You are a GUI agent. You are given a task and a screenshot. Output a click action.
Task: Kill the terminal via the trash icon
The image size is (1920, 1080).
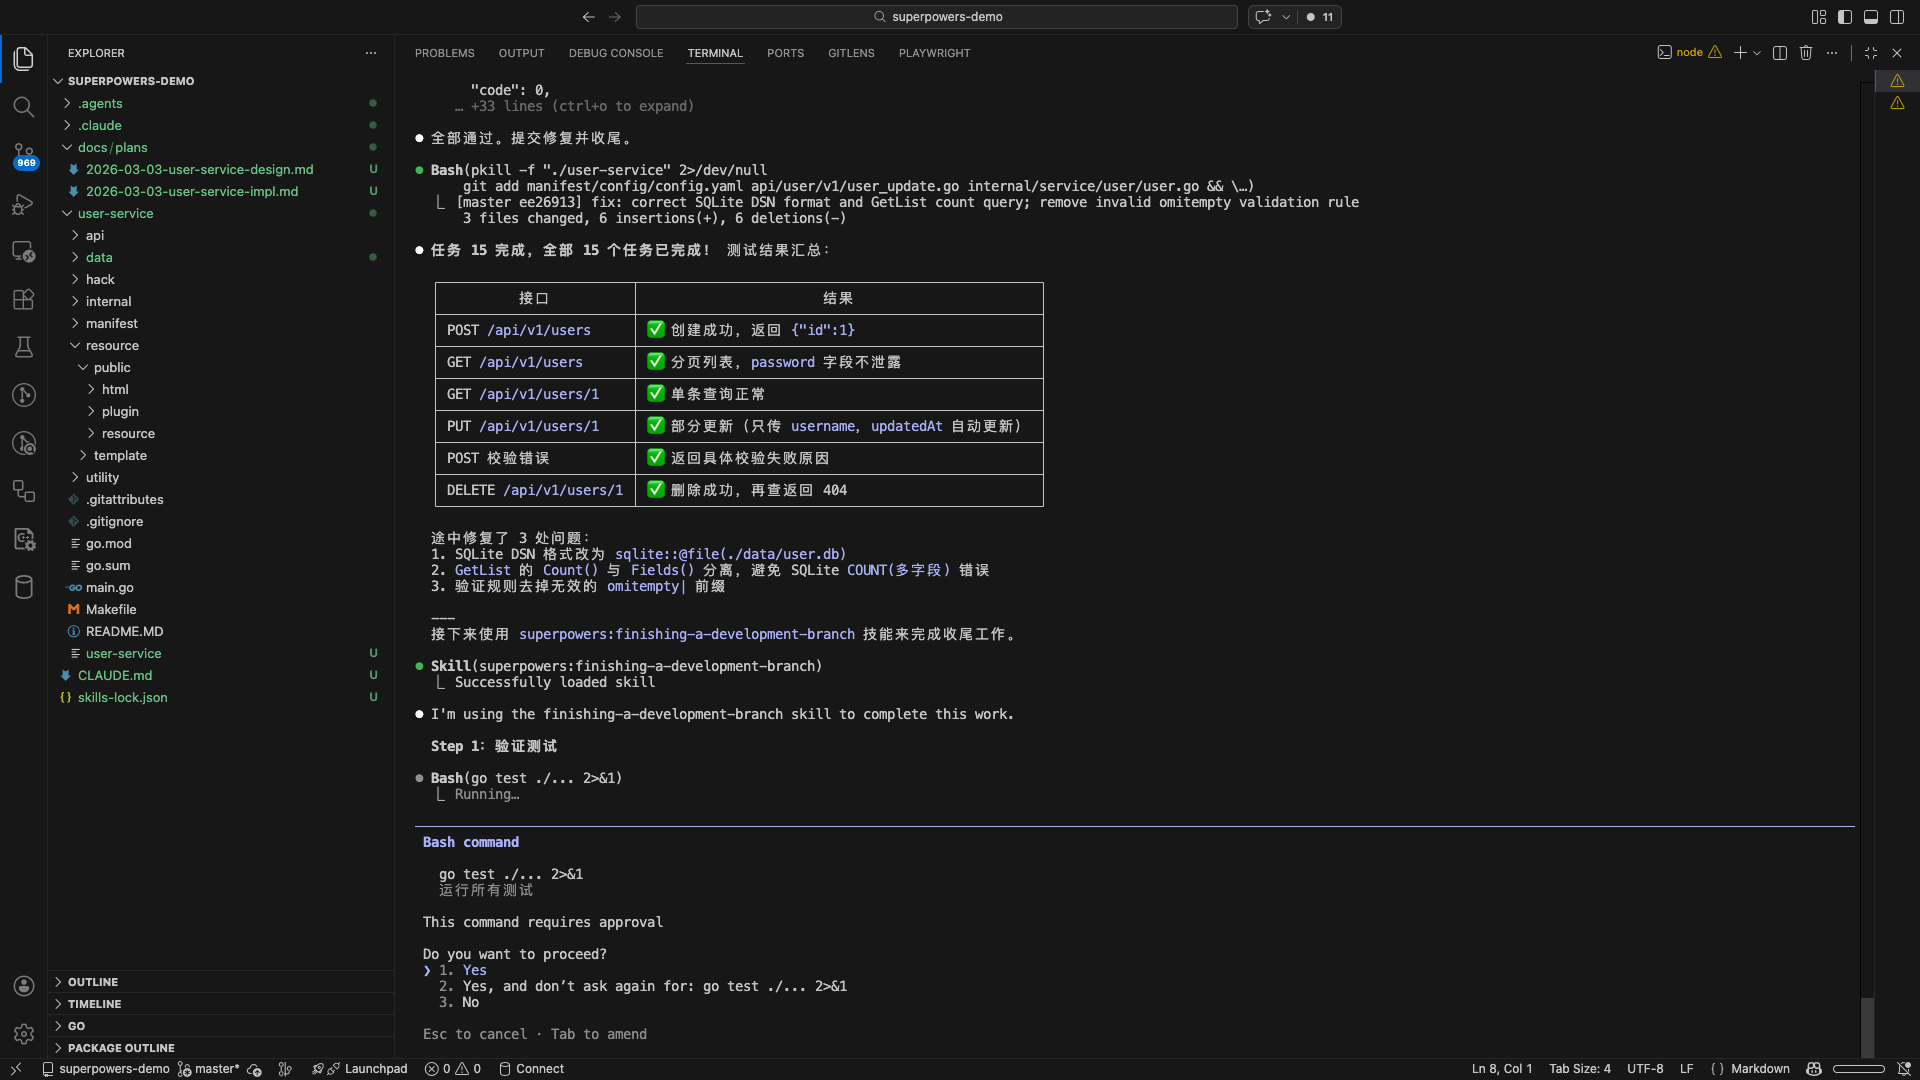(1806, 52)
